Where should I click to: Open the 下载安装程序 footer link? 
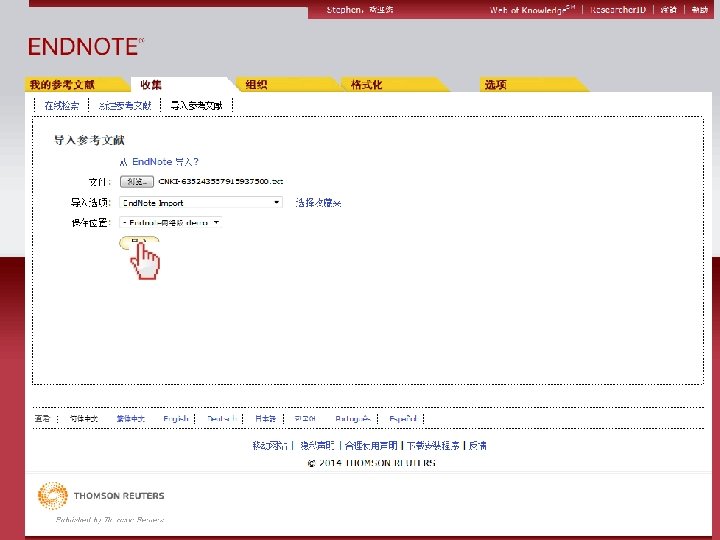click(x=433, y=445)
